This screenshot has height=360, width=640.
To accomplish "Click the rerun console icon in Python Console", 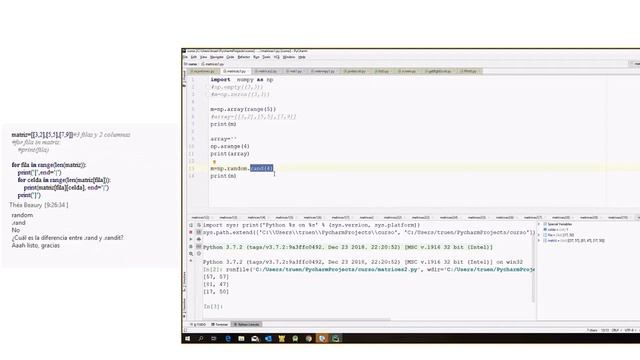I will 191,225.
